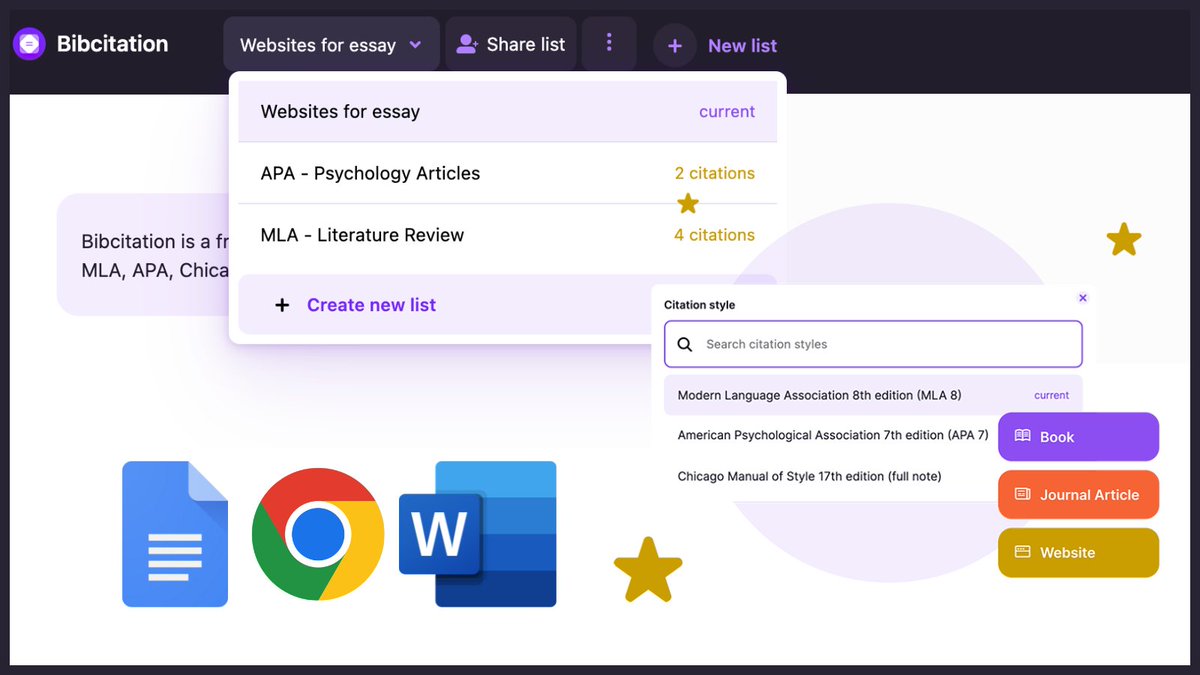Click the plus icon beside Create new list
This screenshot has height=675, width=1200.
(x=282, y=305)
